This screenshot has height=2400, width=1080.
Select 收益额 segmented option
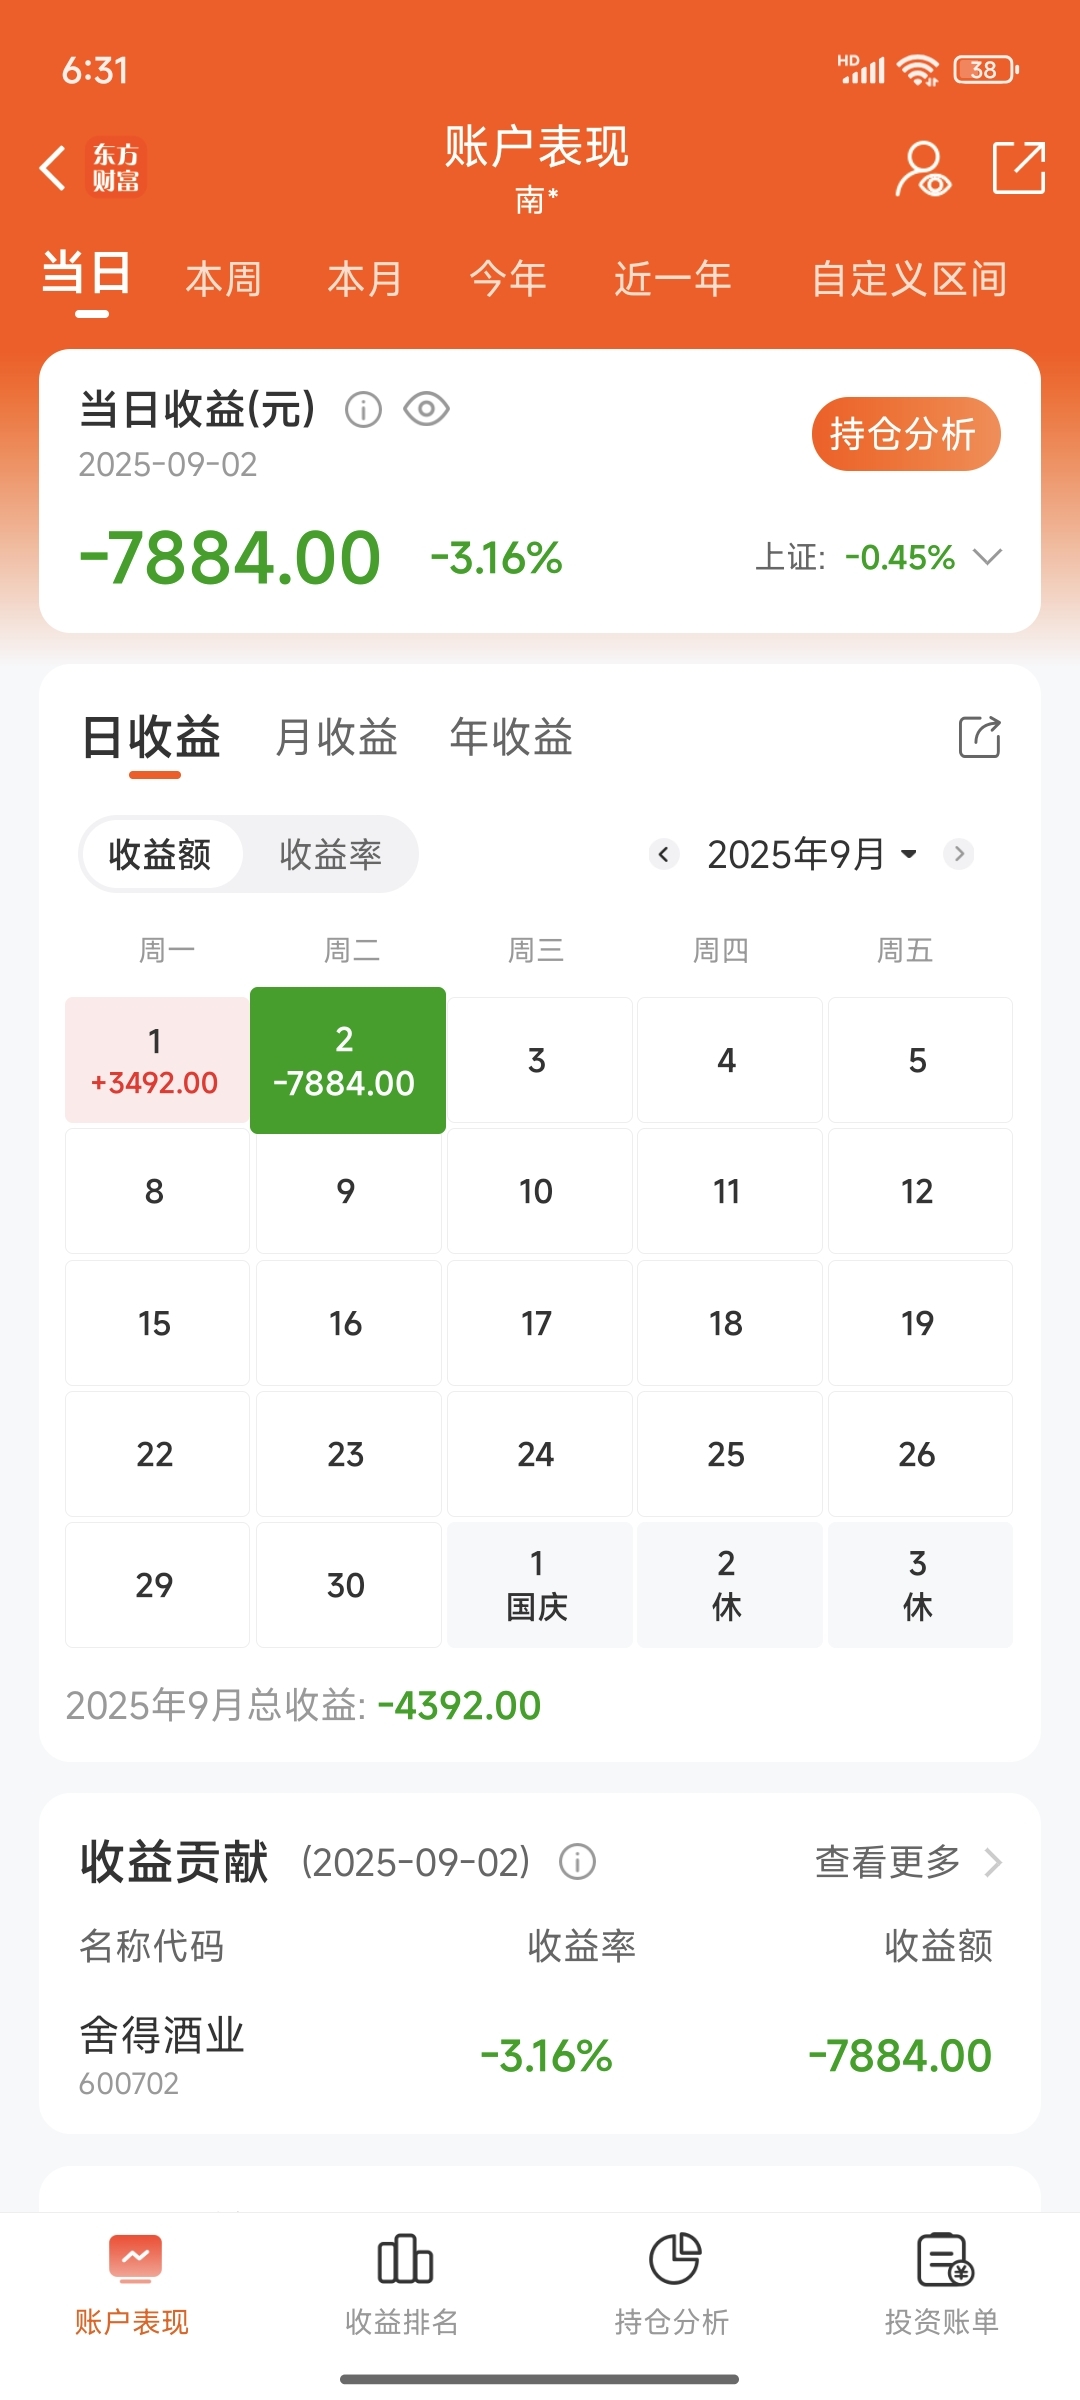click(x=160, y=855)
